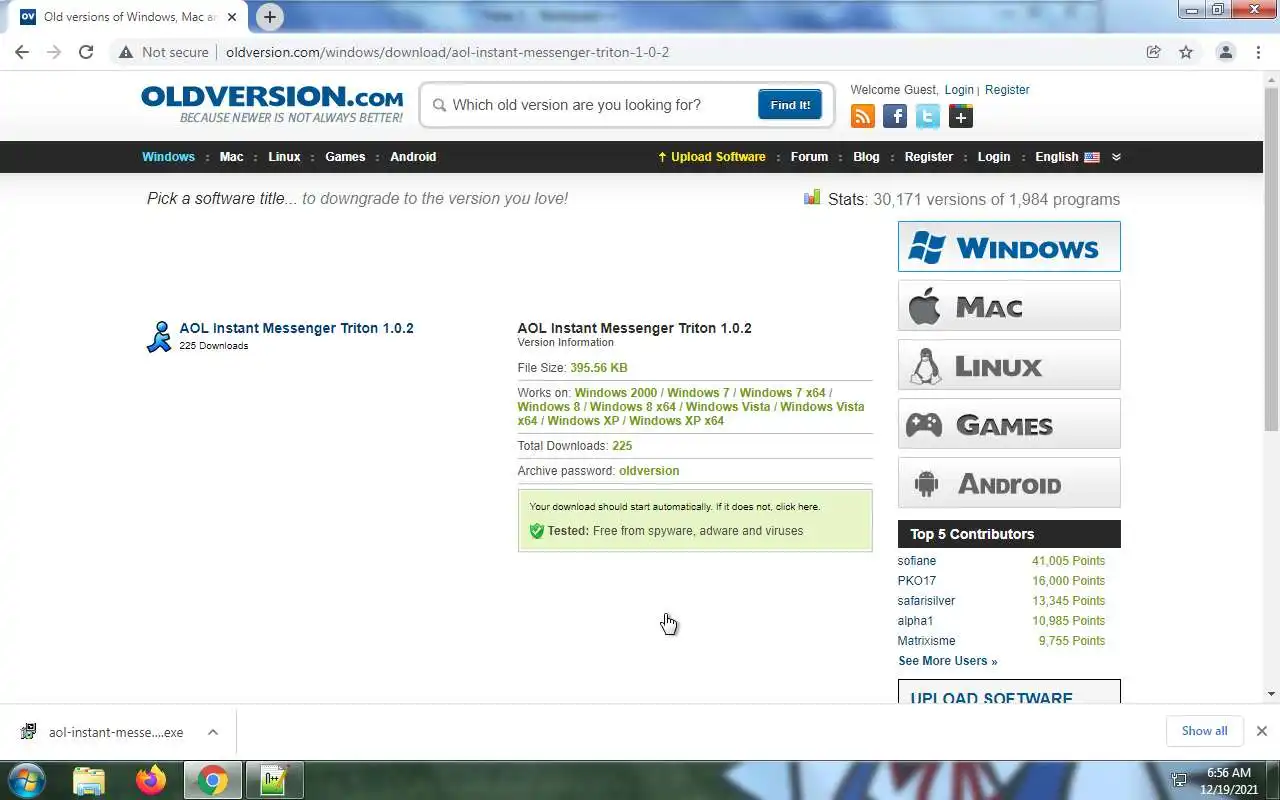Screen dimensions: 1280x800
Task: Click the Windows 2000 compatibility link
Action: [616, 393]
